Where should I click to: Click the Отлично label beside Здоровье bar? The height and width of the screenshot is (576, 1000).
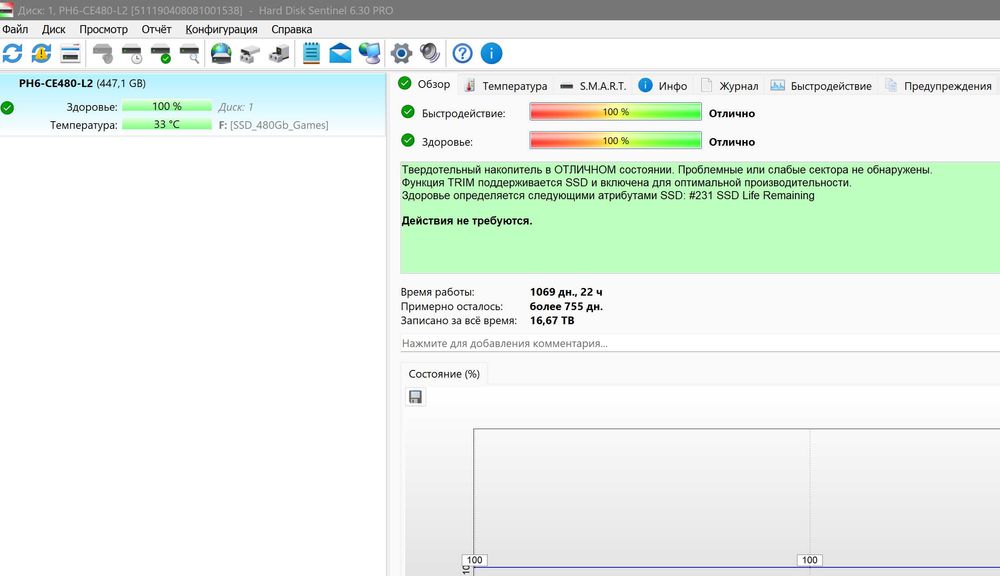tap(732, 142)
